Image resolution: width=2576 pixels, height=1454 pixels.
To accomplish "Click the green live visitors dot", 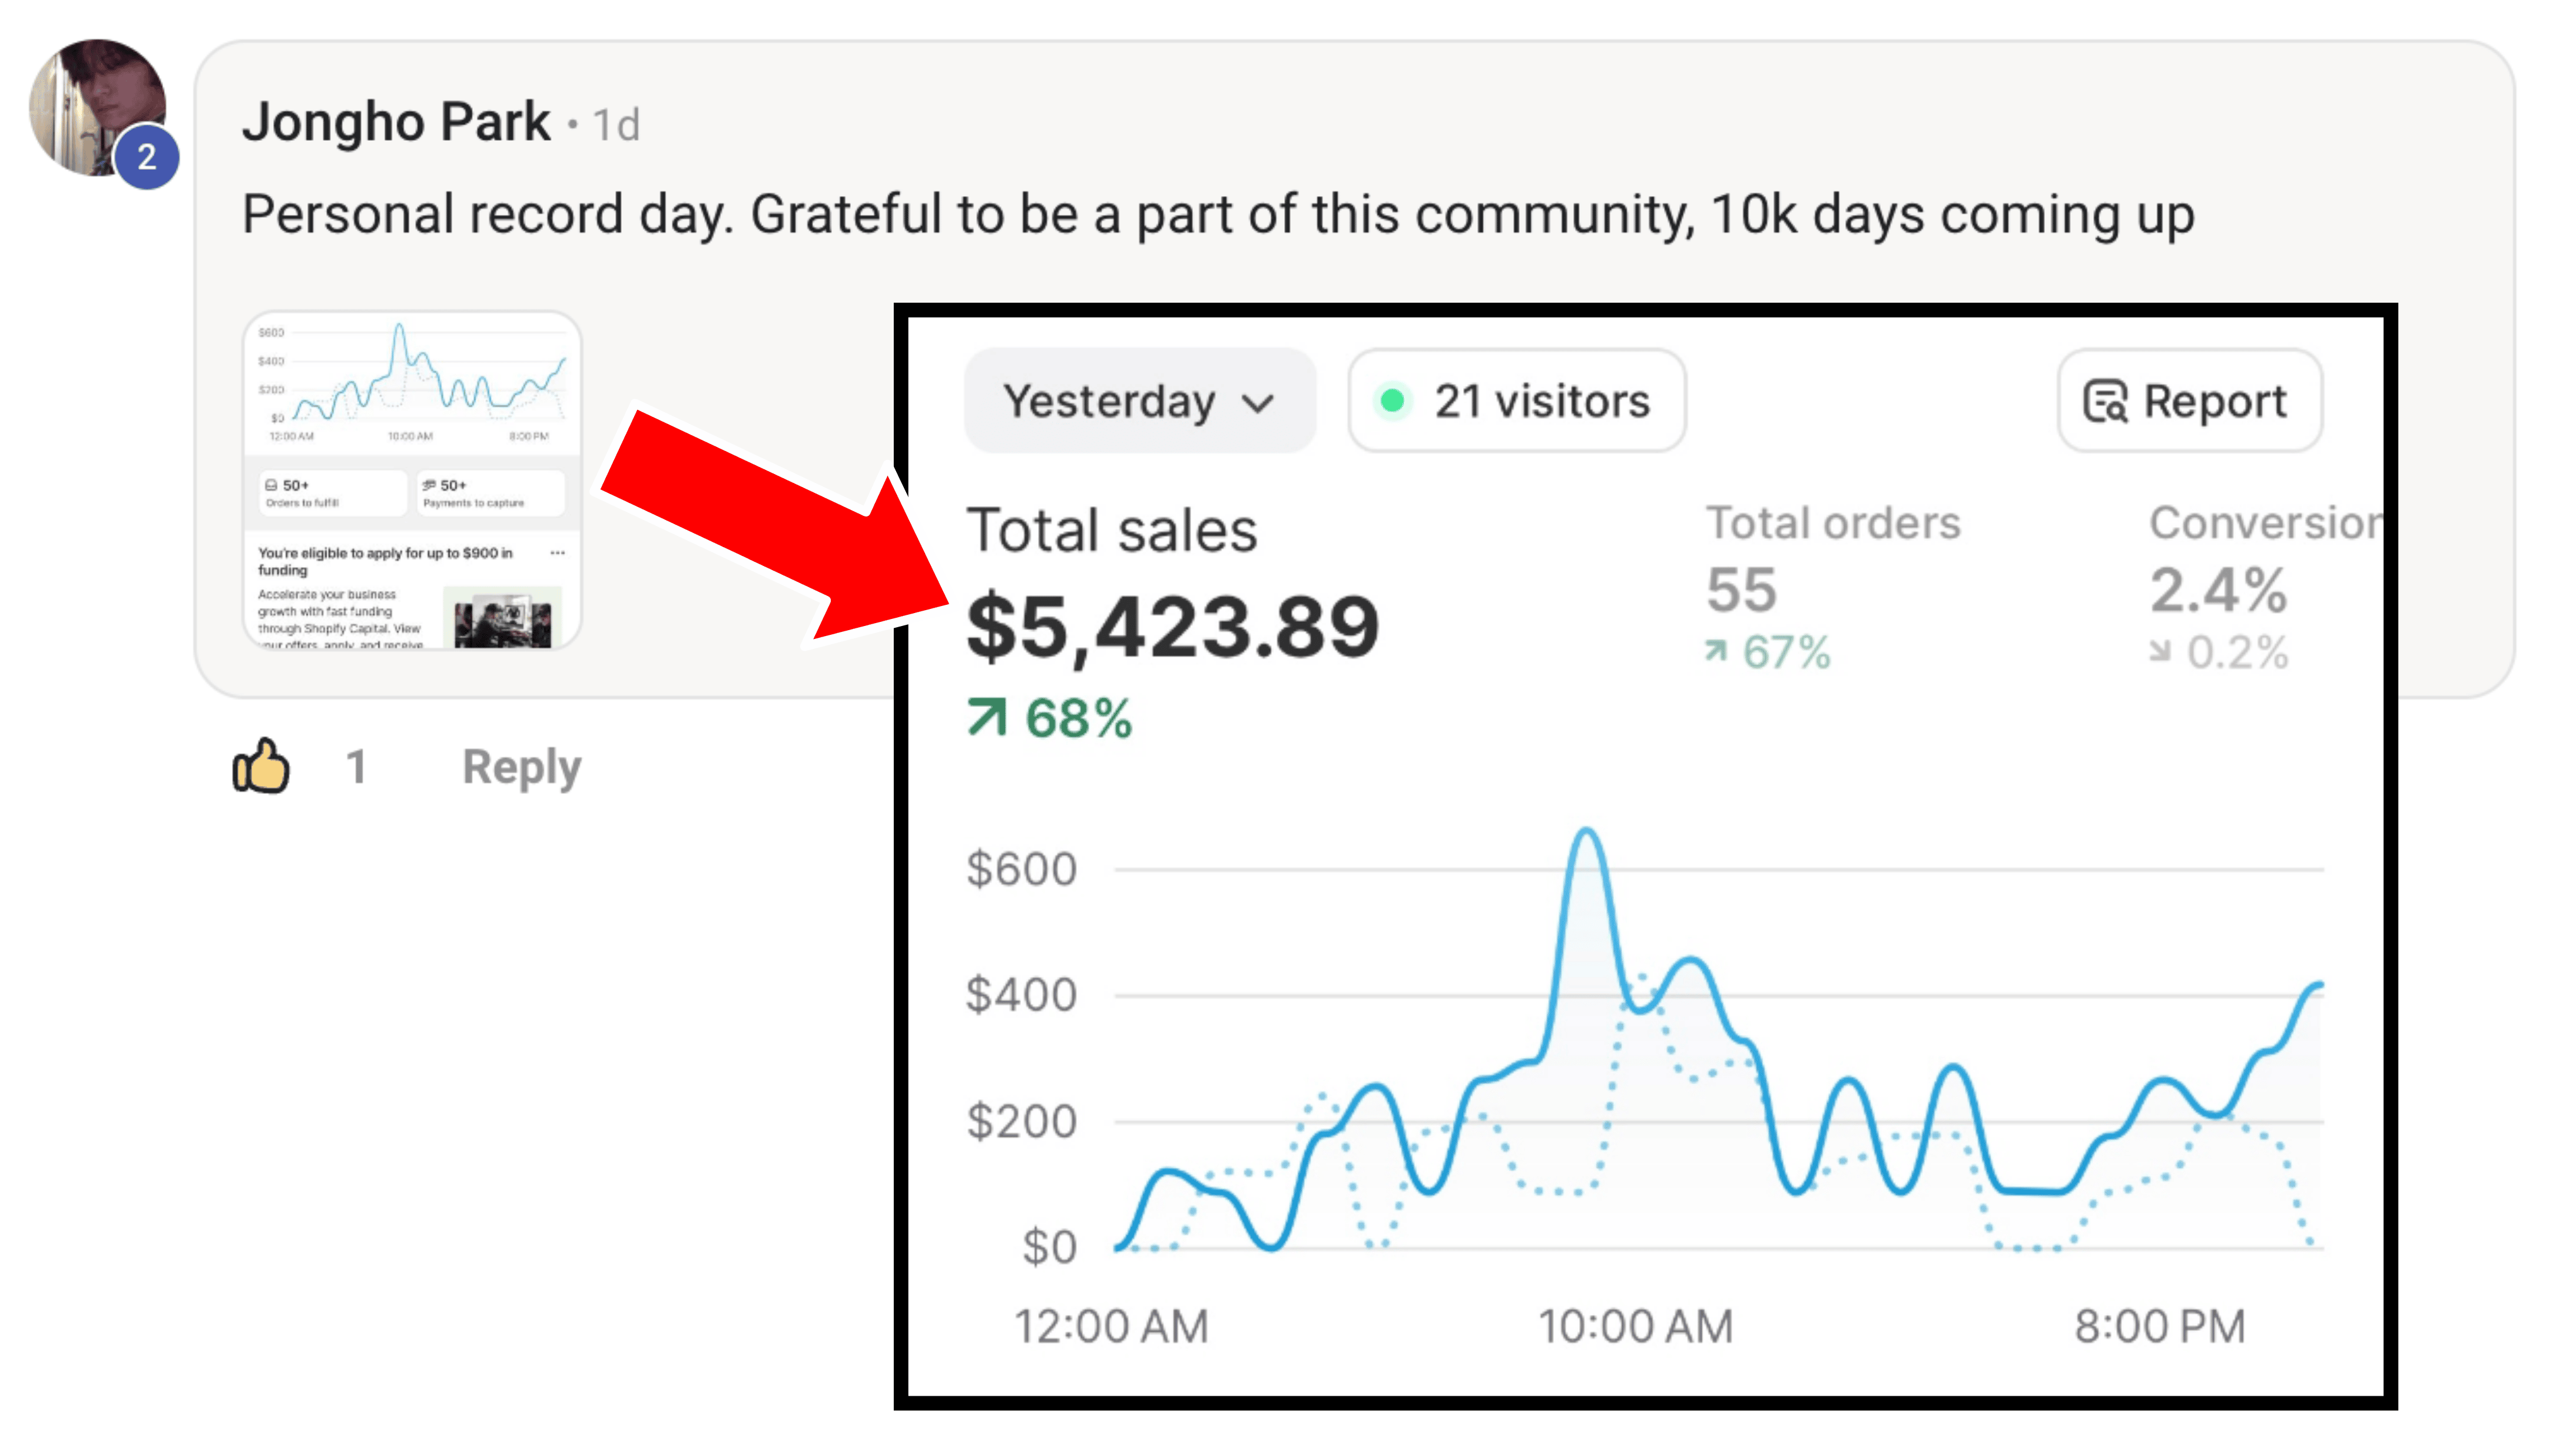I will pyautogui.click(x=1391, y=401).
